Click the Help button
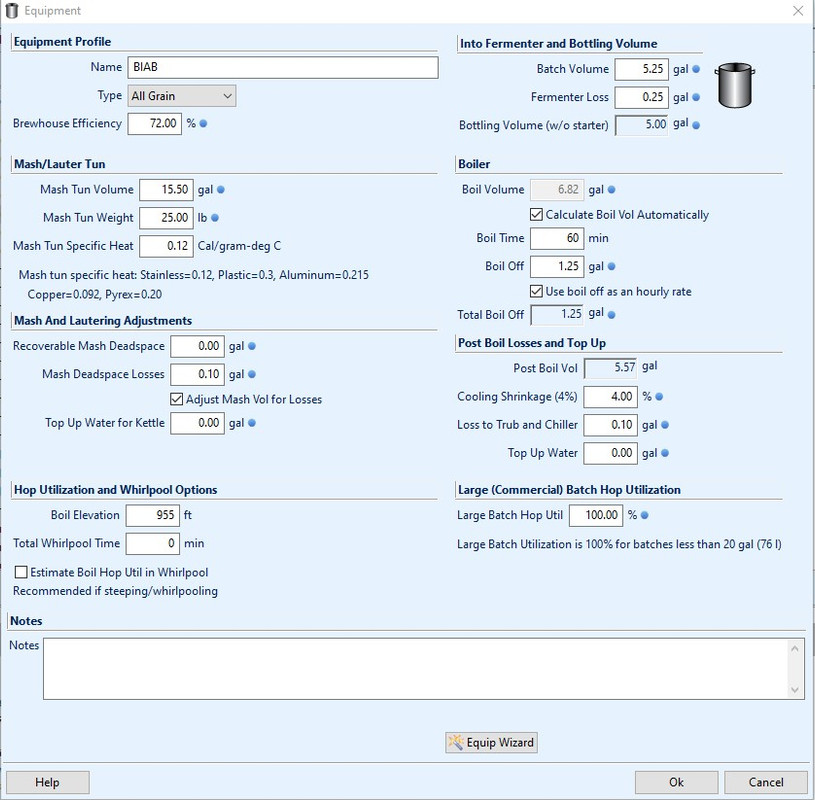Image resolution: width=815 pixels, height=800 pixels. 47,782
